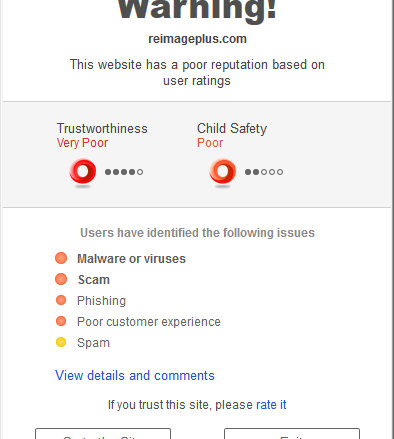Viewport: 394px width, 439px height.
Task: Click the orange Child Safety ring icon
Action: [223, 172]
